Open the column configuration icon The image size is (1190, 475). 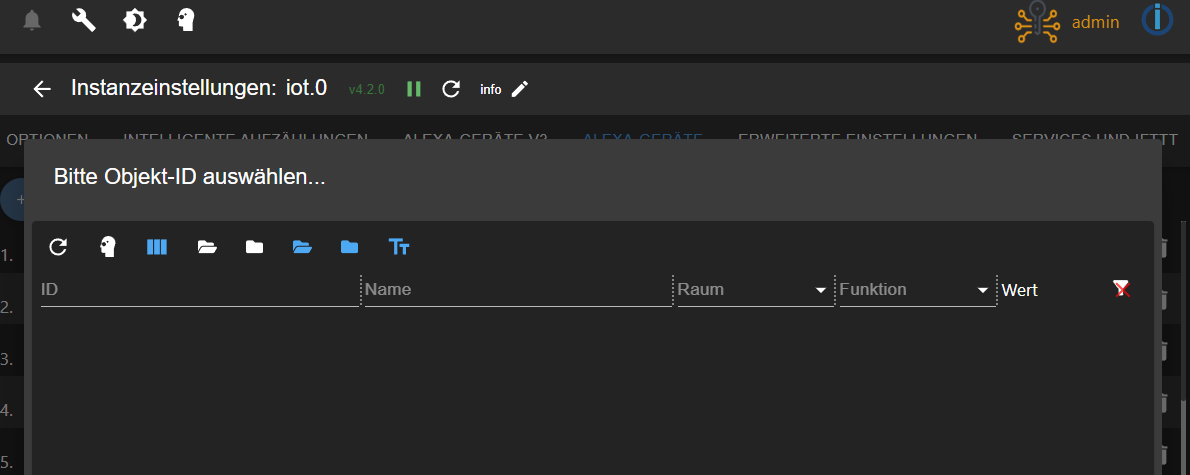(x=157, y=247)
